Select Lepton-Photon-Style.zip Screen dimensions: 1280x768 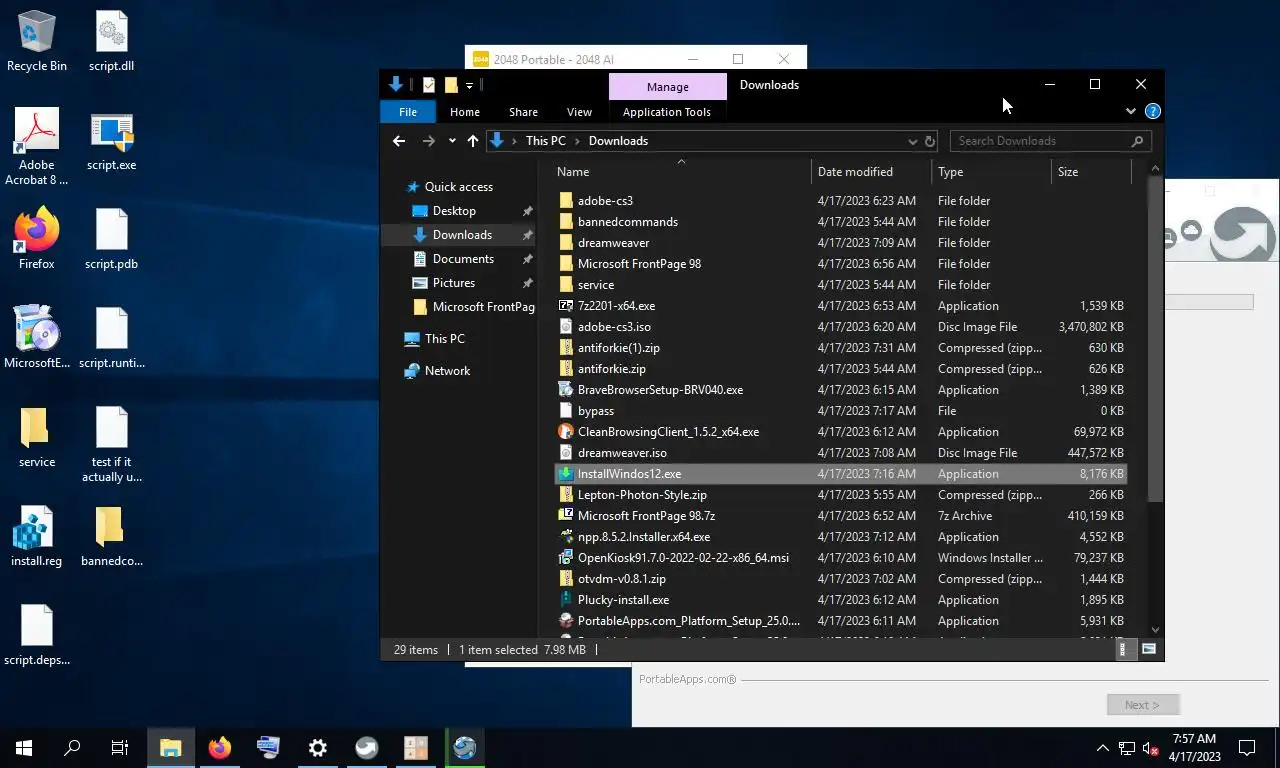pos(840,495)
